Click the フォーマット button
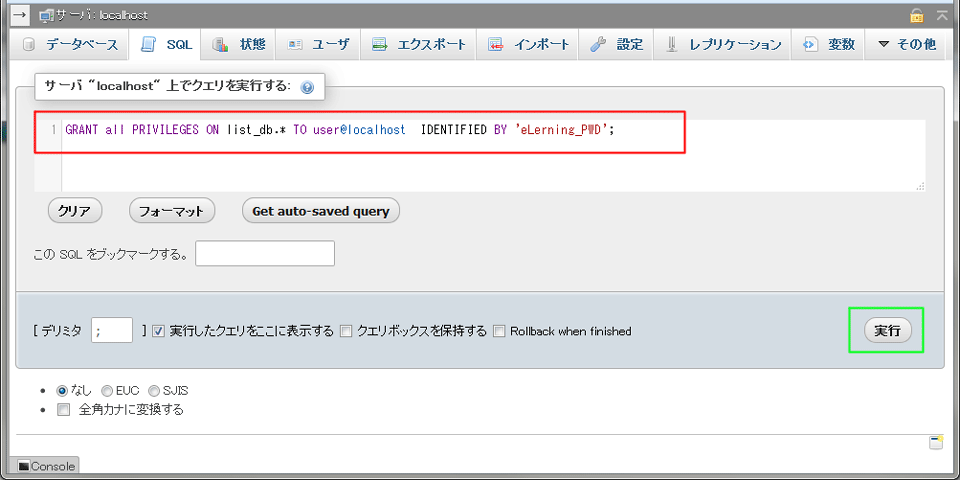Image resolution: width=960 pixels, height=480 pixels. tap(171, 211)
